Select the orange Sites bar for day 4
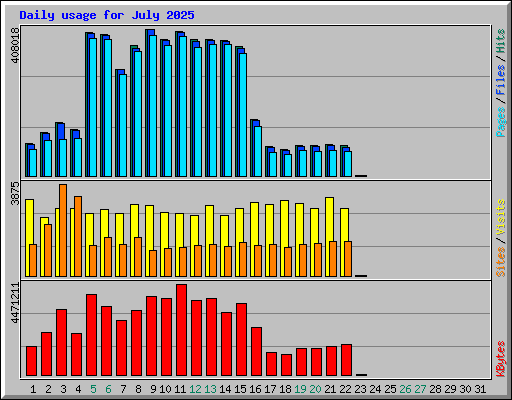This screenshot has height=400, width=512. point(78,236)
